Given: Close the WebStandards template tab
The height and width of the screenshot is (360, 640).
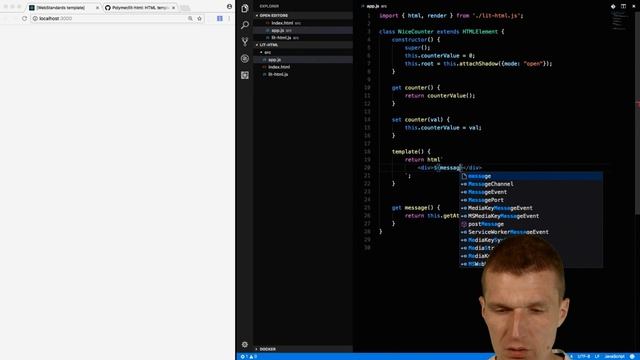Looking at the screenshot, I should tap(97, 8).
